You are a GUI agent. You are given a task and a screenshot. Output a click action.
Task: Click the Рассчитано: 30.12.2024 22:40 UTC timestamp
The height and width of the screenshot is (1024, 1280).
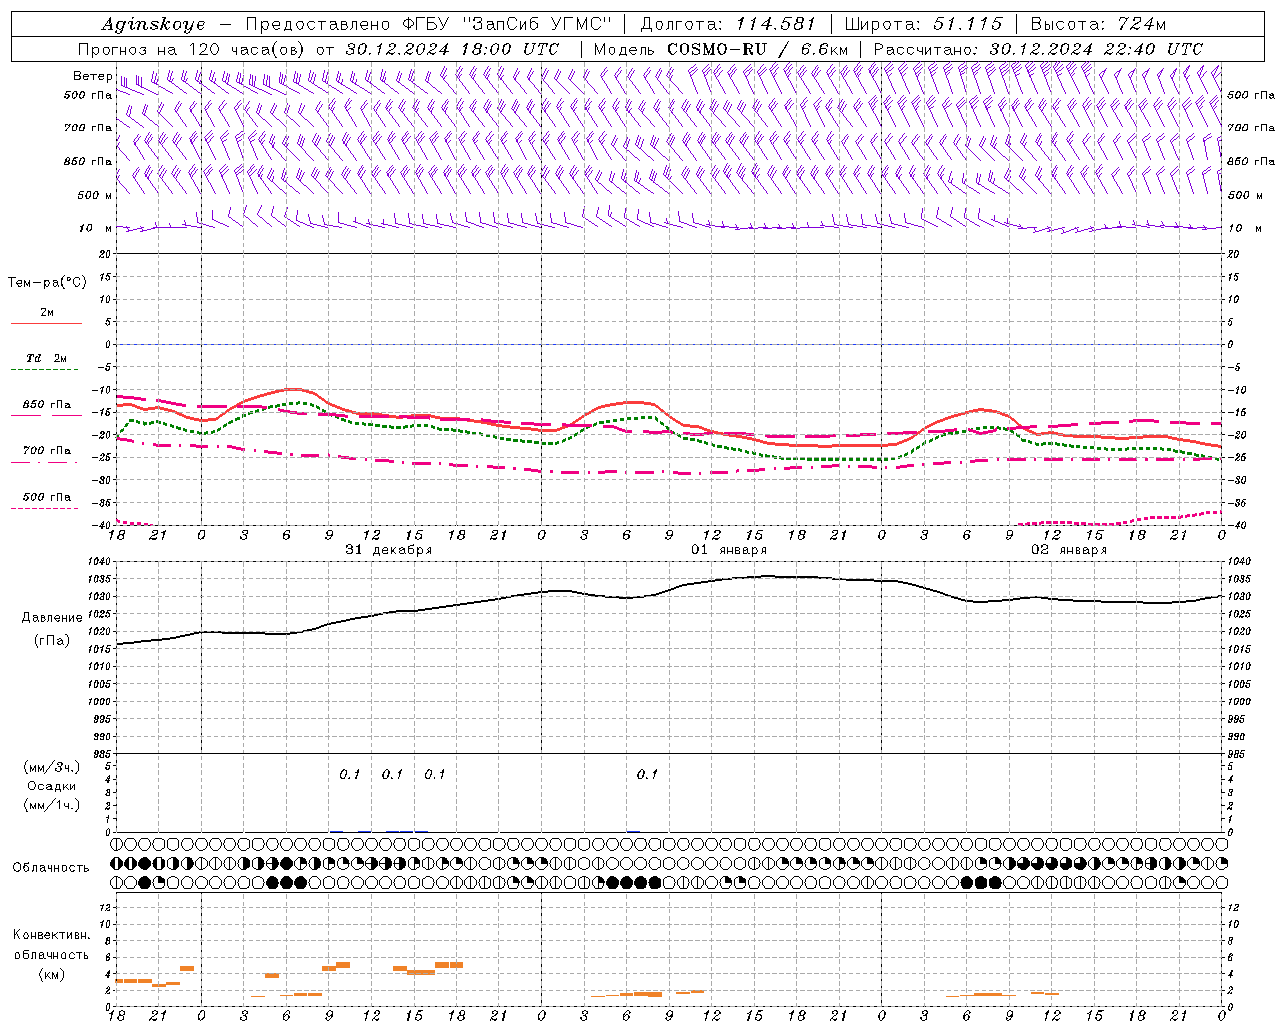pos(1038,49)
